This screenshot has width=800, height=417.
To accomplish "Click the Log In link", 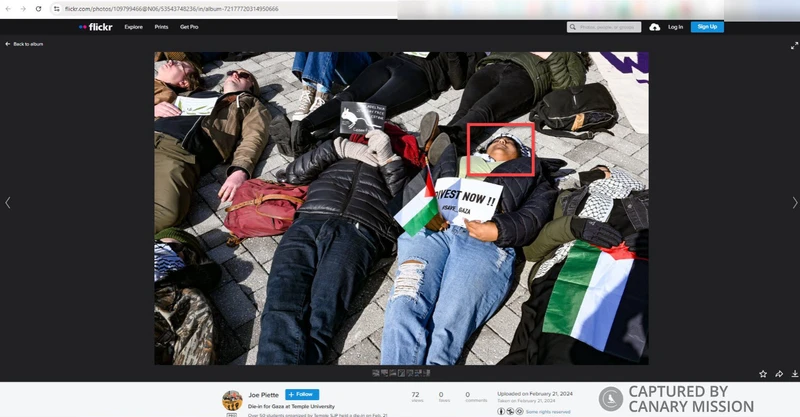I will [x=676, y=27].
